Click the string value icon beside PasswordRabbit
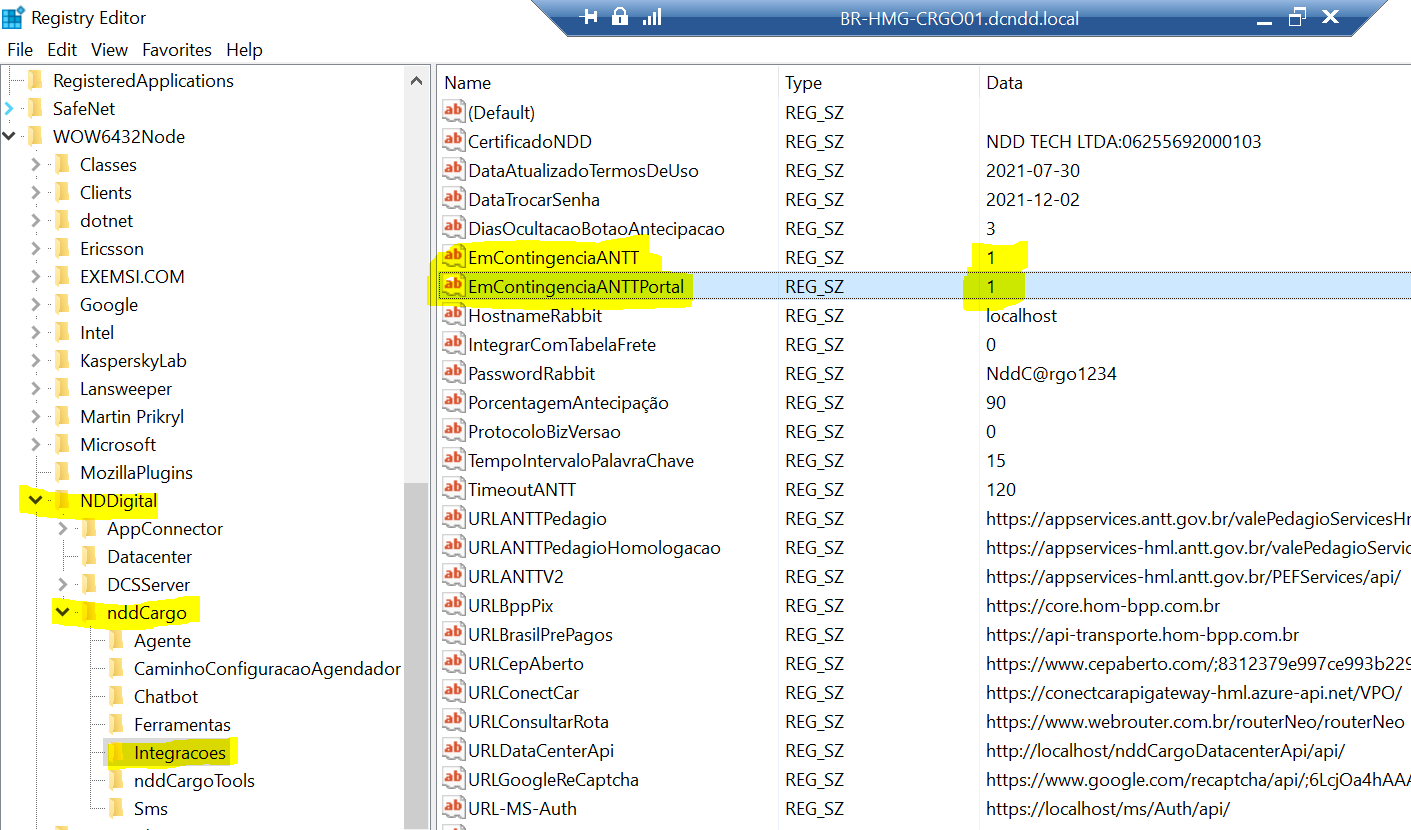 click(x=454, y=374)
